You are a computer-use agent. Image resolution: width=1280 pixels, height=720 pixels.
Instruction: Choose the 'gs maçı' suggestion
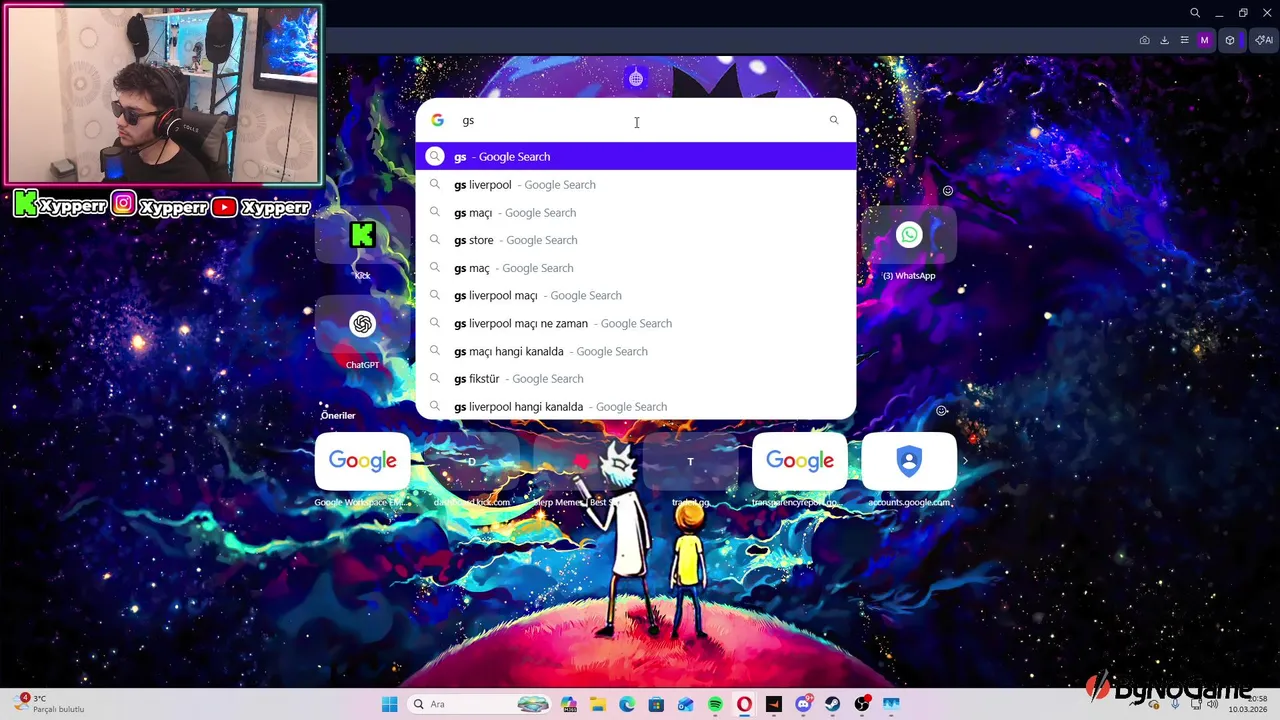[x=636, y=213]
